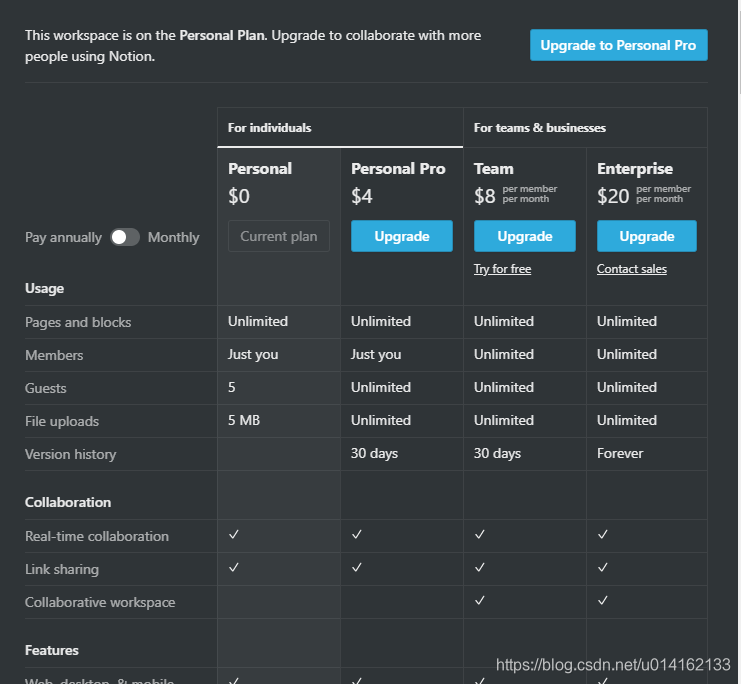Click the Personal Plan notice text
741x684 pixels.
pyautogui.click(x=253, y=46)
